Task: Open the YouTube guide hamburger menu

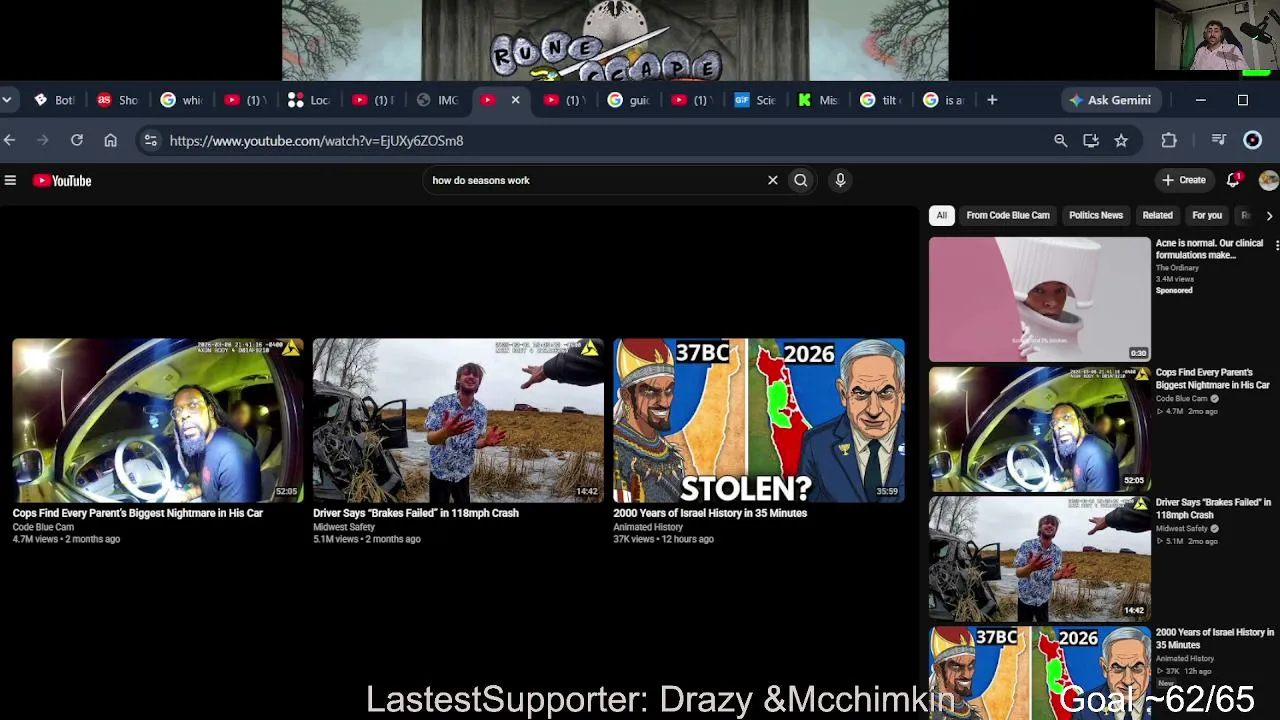Action: point(10,180)
